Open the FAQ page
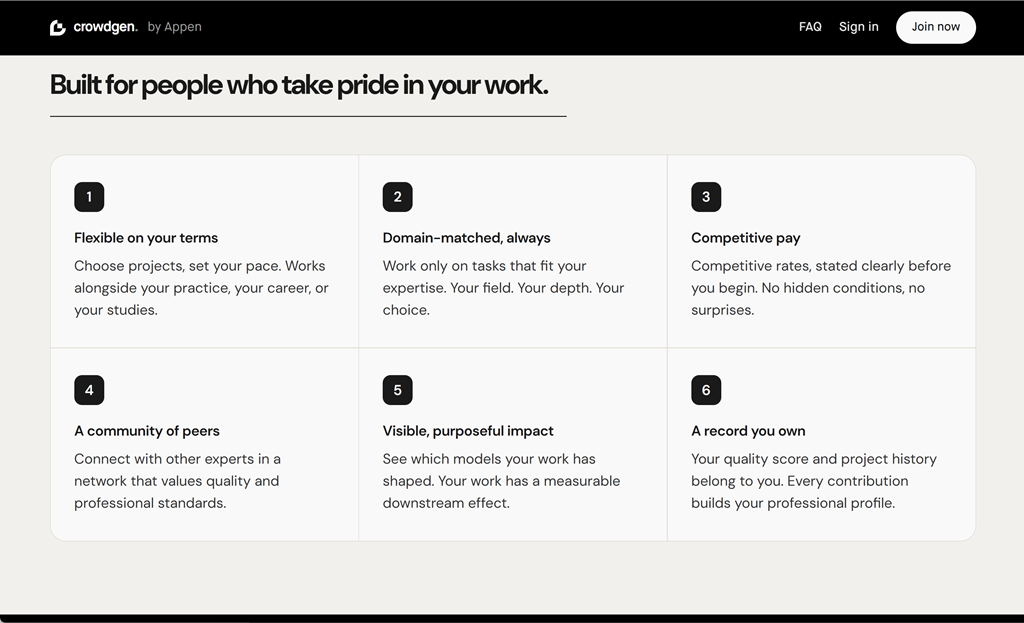Viewport: 1024px width, 623px height. coord(810,27)
